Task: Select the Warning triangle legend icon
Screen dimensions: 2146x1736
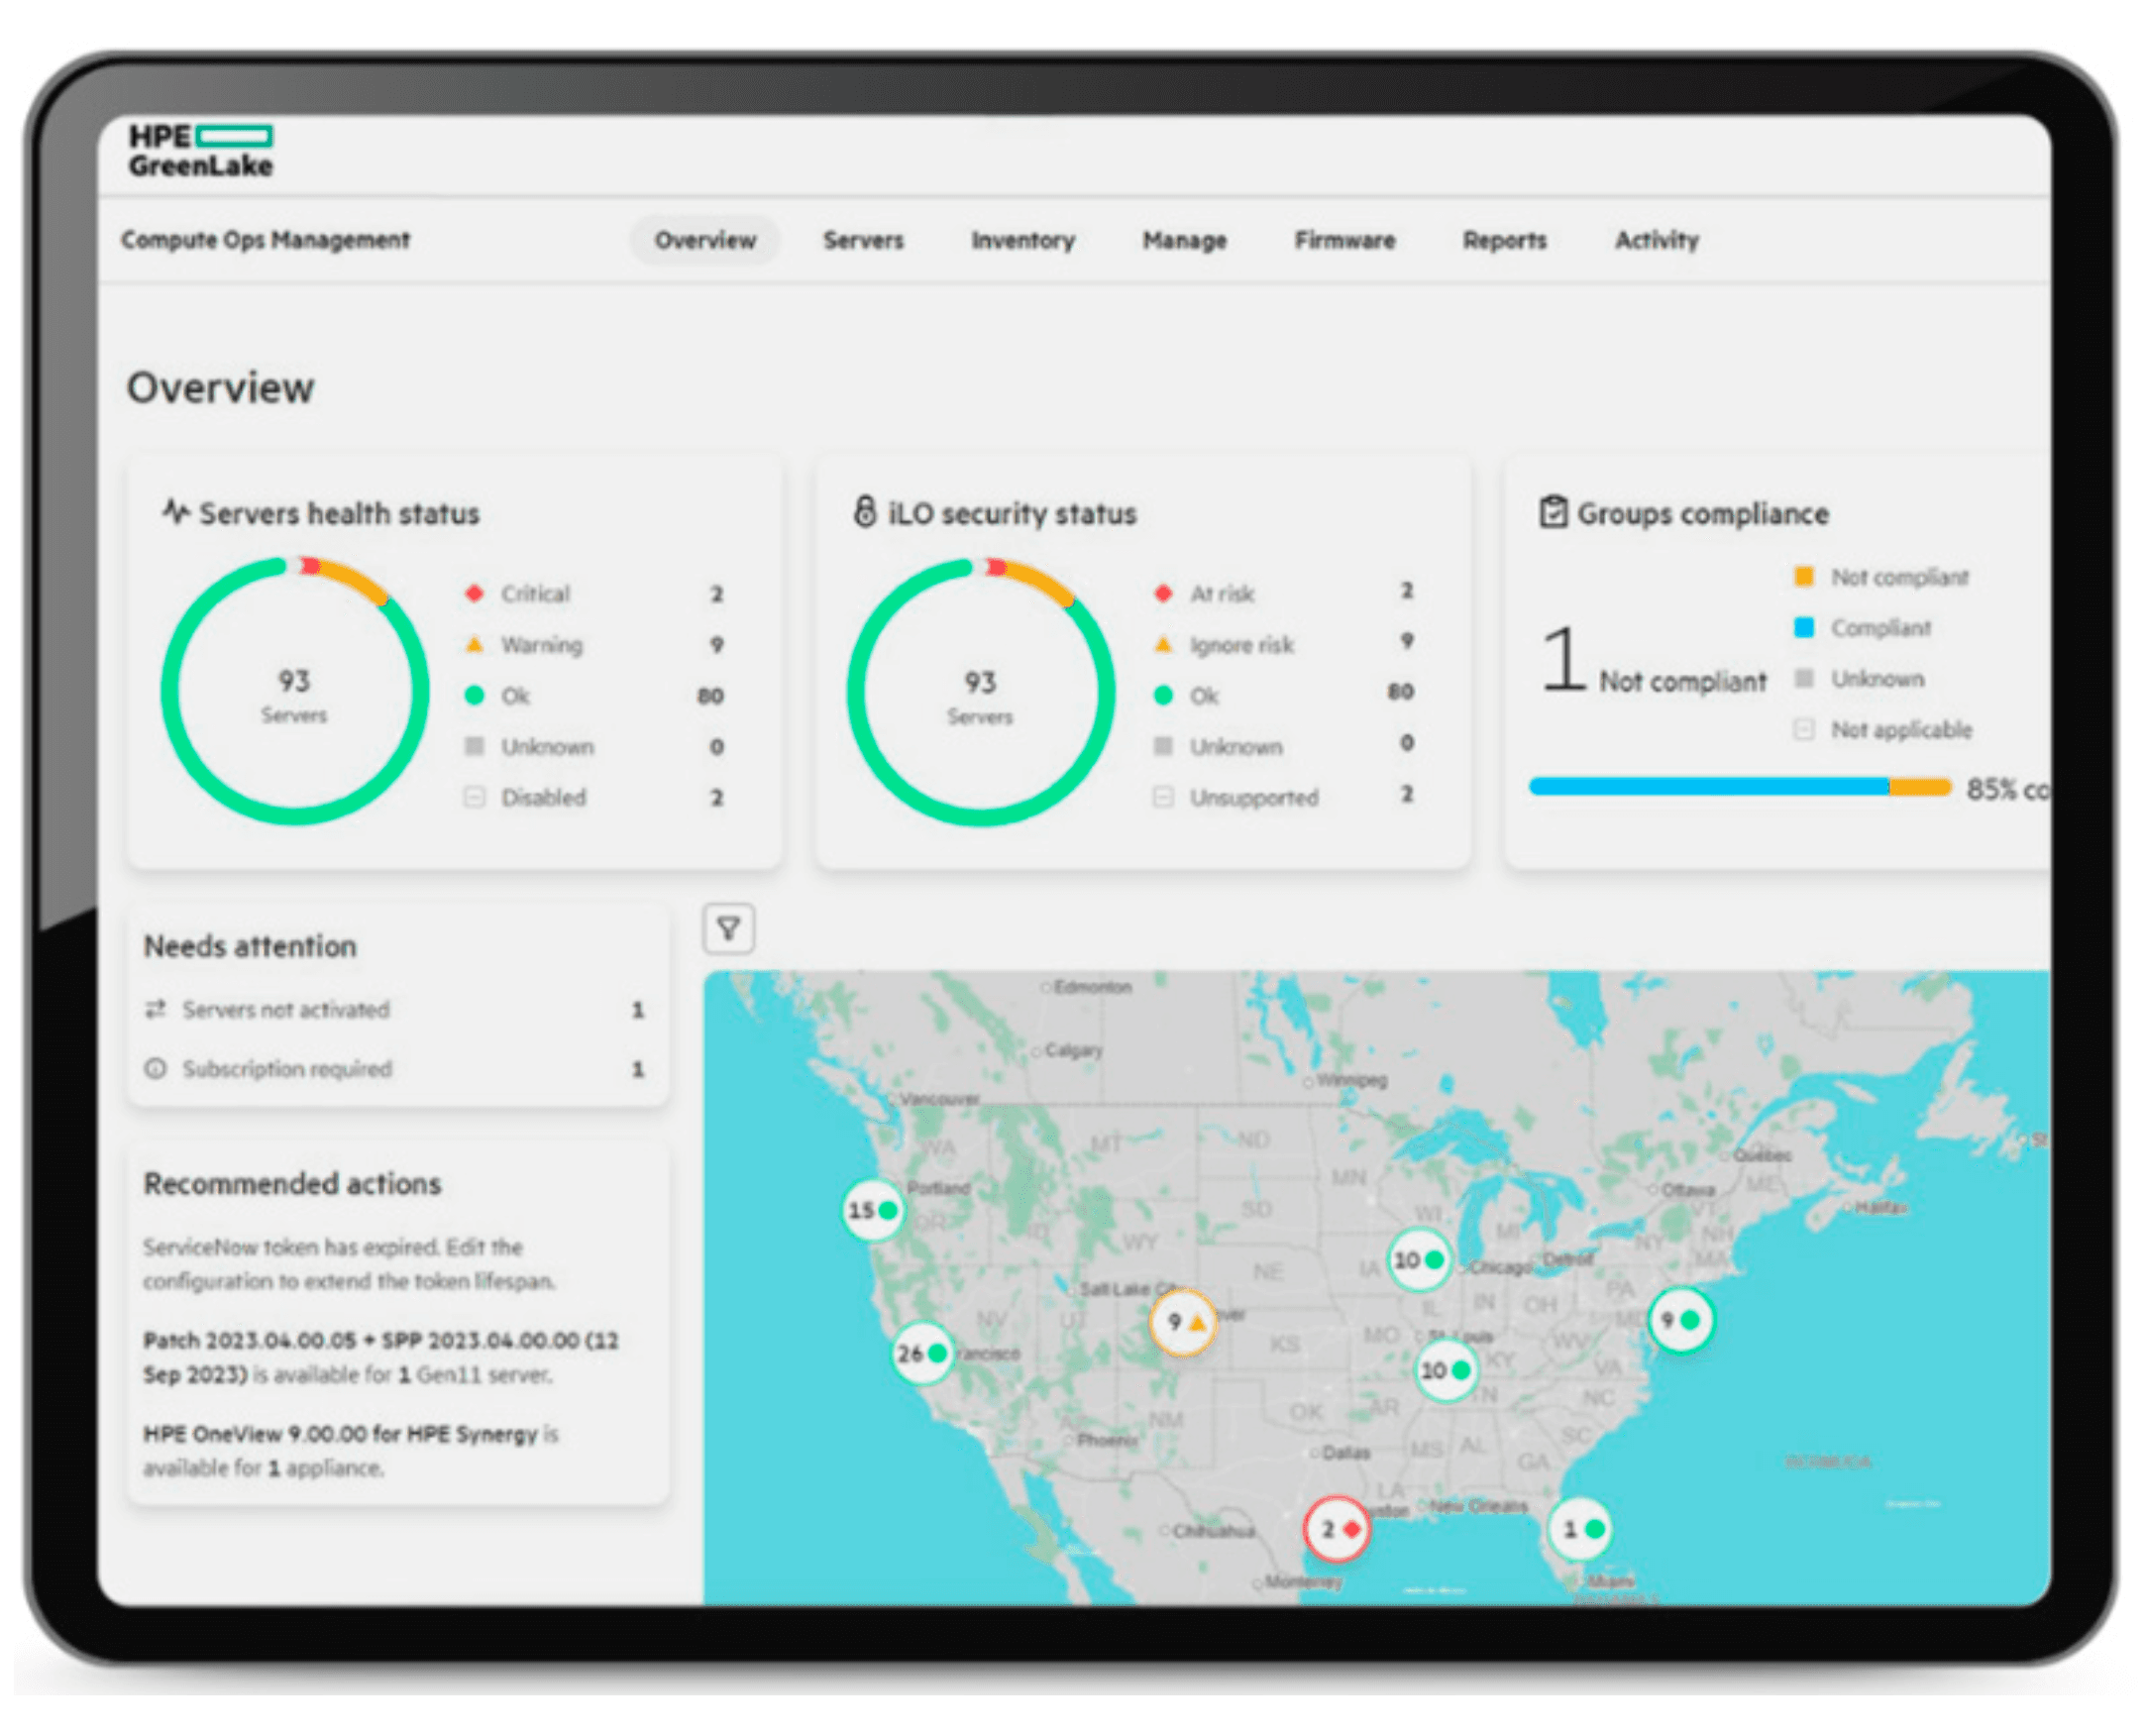Action: [475, 644]
